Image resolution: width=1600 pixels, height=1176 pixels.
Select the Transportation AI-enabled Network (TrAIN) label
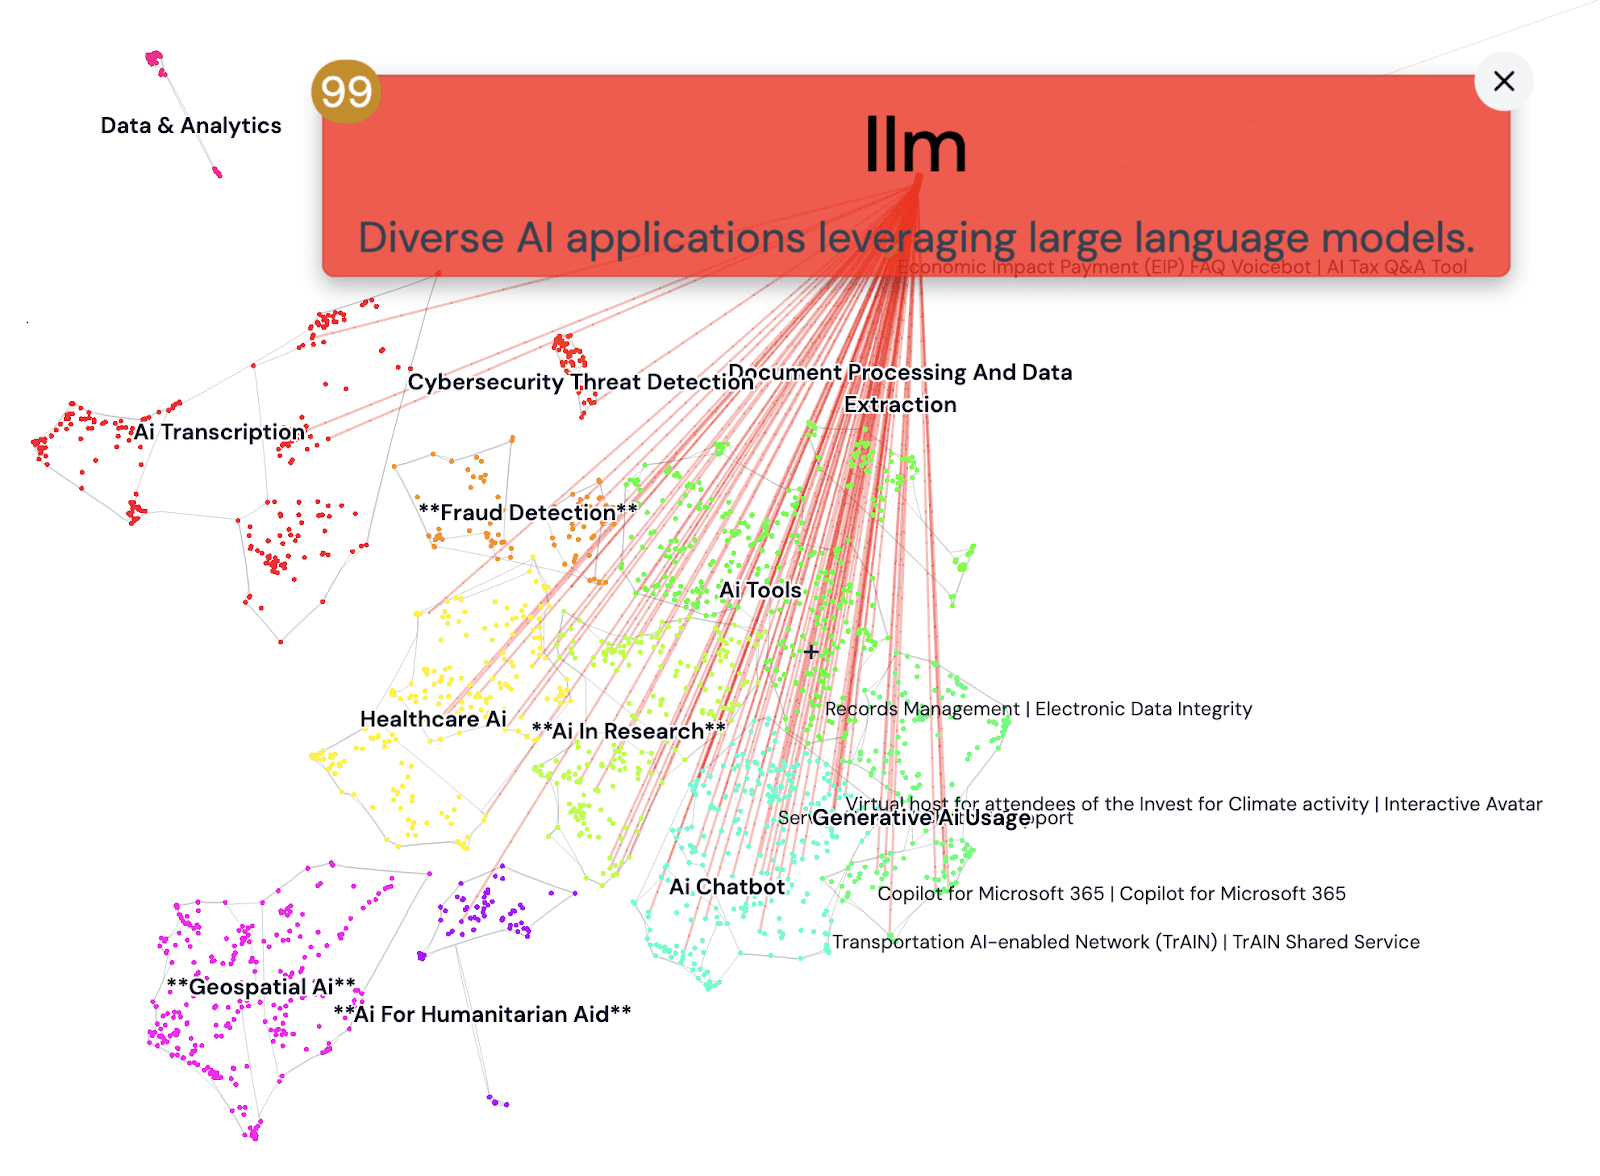pos(1125,942)
